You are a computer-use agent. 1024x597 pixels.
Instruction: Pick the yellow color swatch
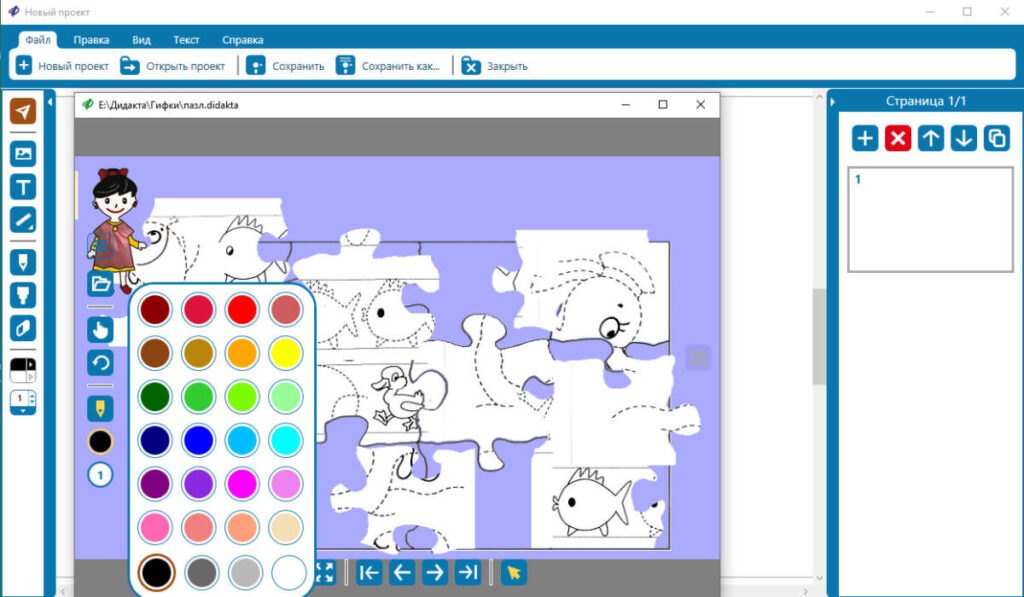tap(285, 353)
